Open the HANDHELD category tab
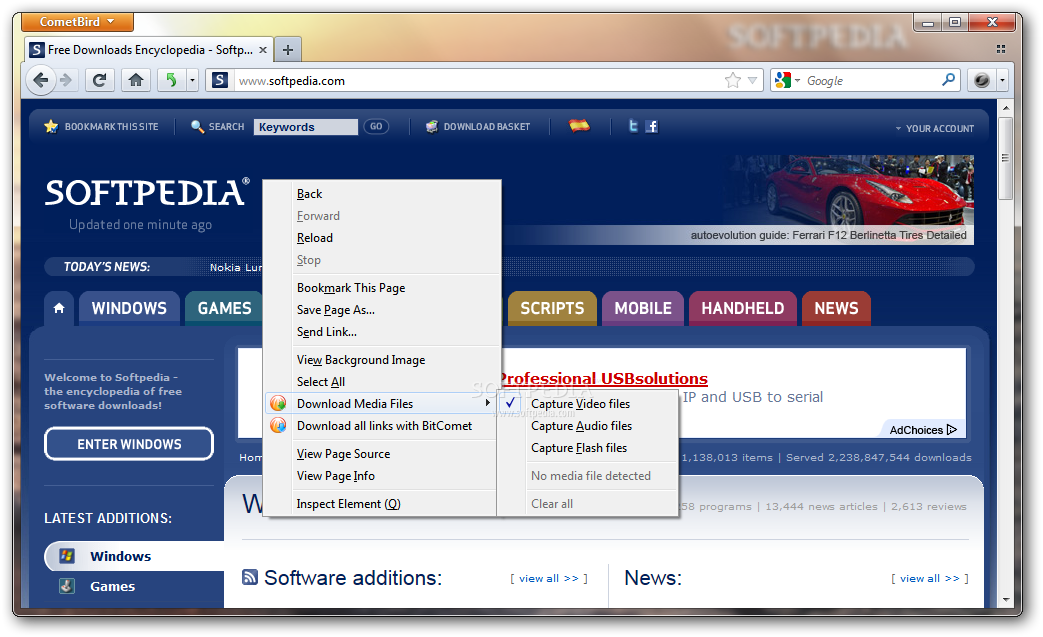The height and width of the screenshot is (637, 1043). (x=742, y=308)
